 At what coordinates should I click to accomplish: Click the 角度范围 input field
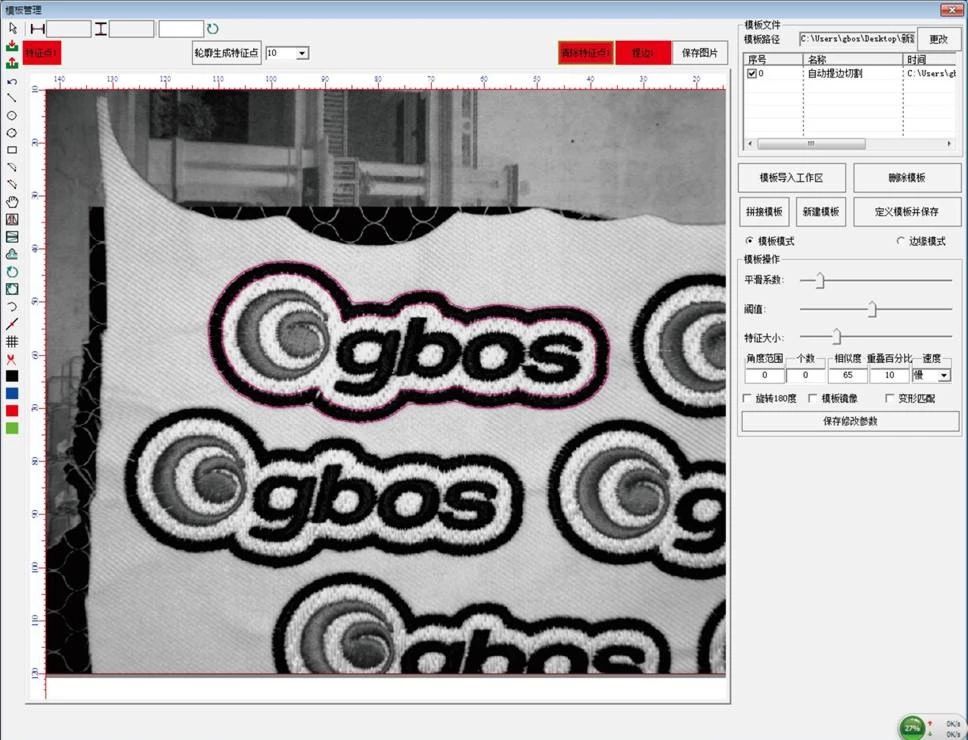coord(764,375)
